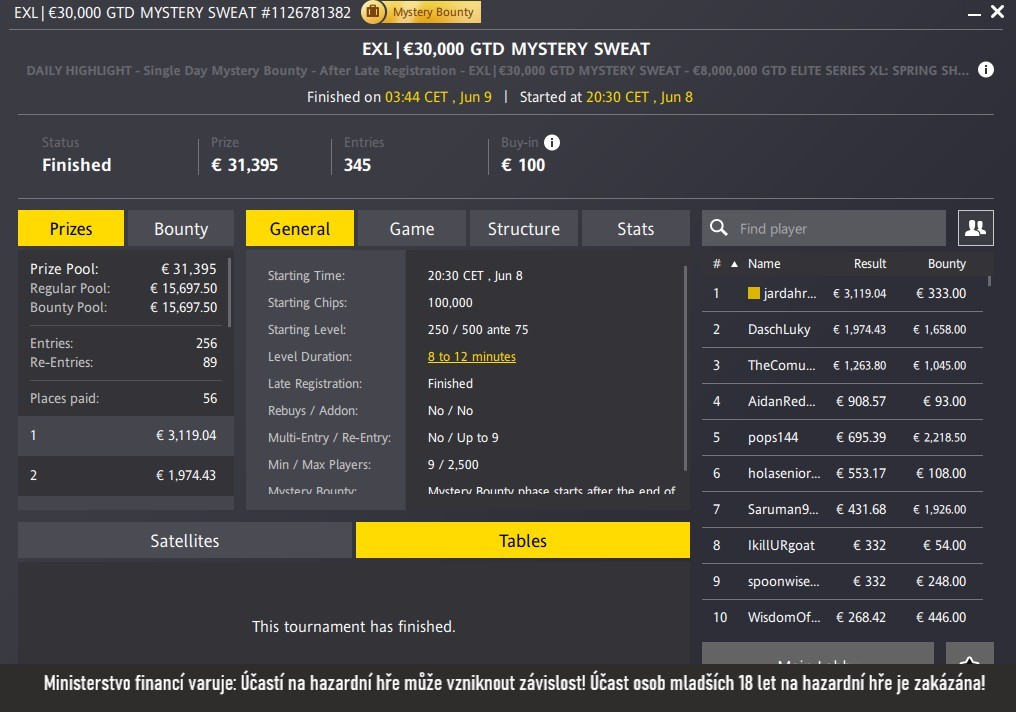Click the yellow marker beside jardahr

point(754,294)
